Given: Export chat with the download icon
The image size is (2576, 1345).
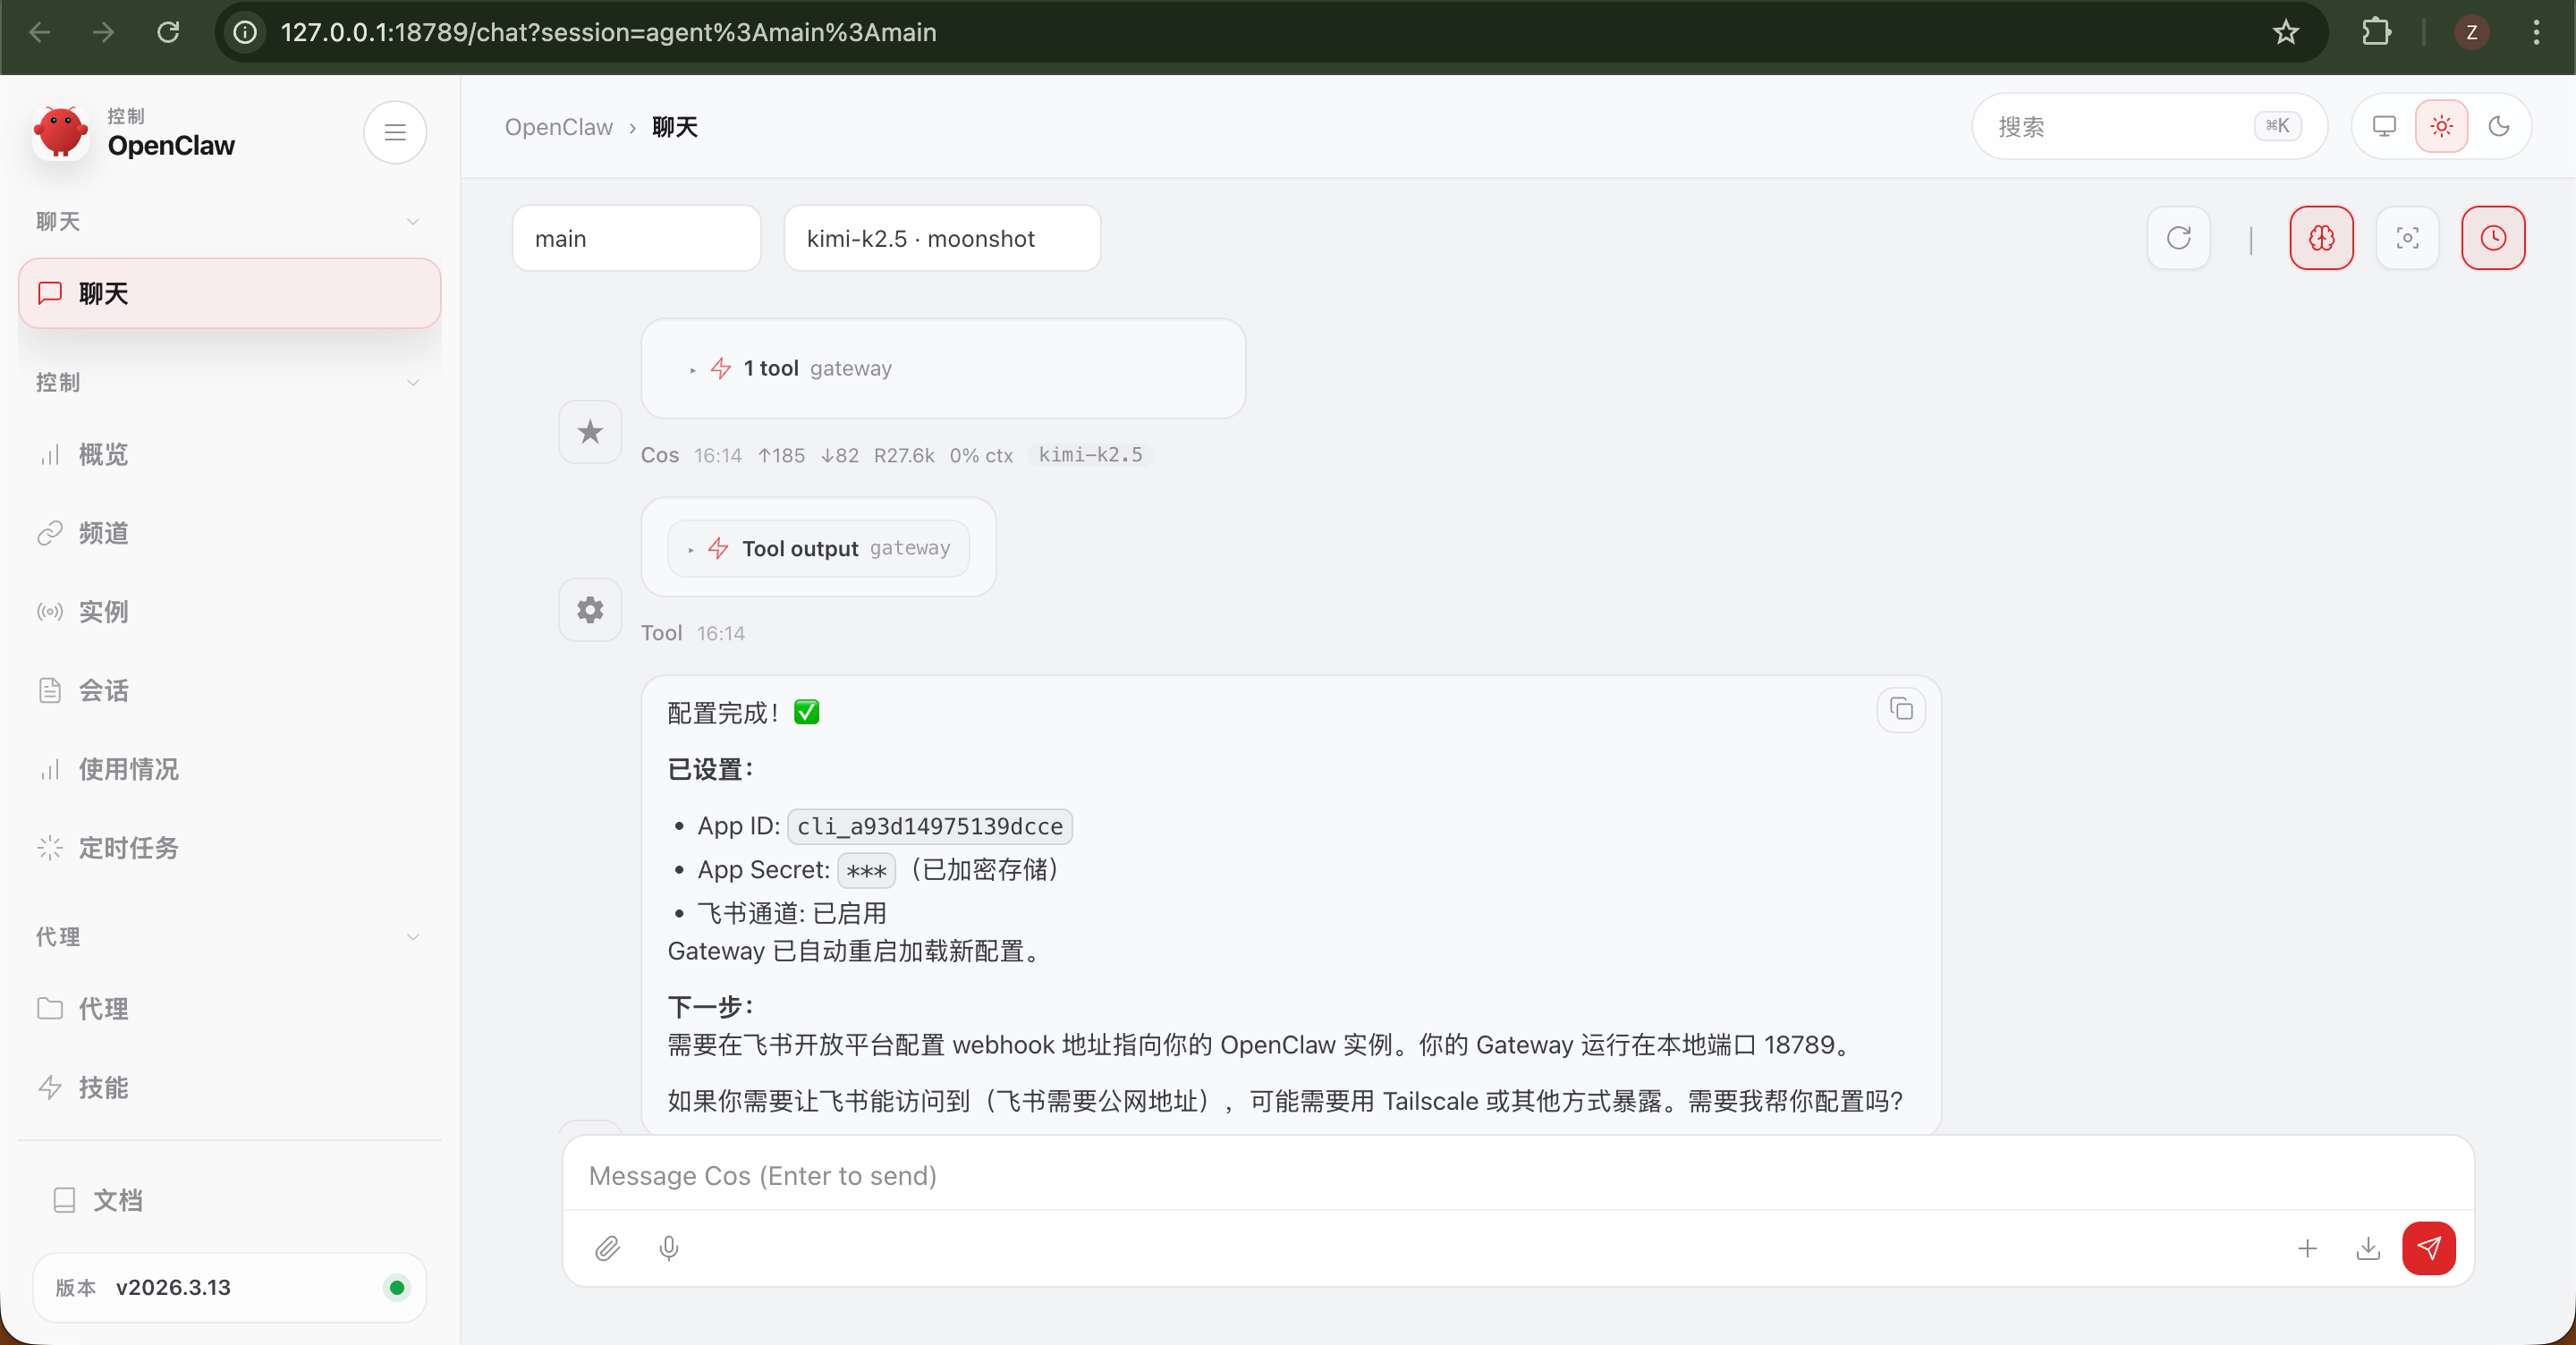Looking at the screenshot, I should tap(2368, 1248).
